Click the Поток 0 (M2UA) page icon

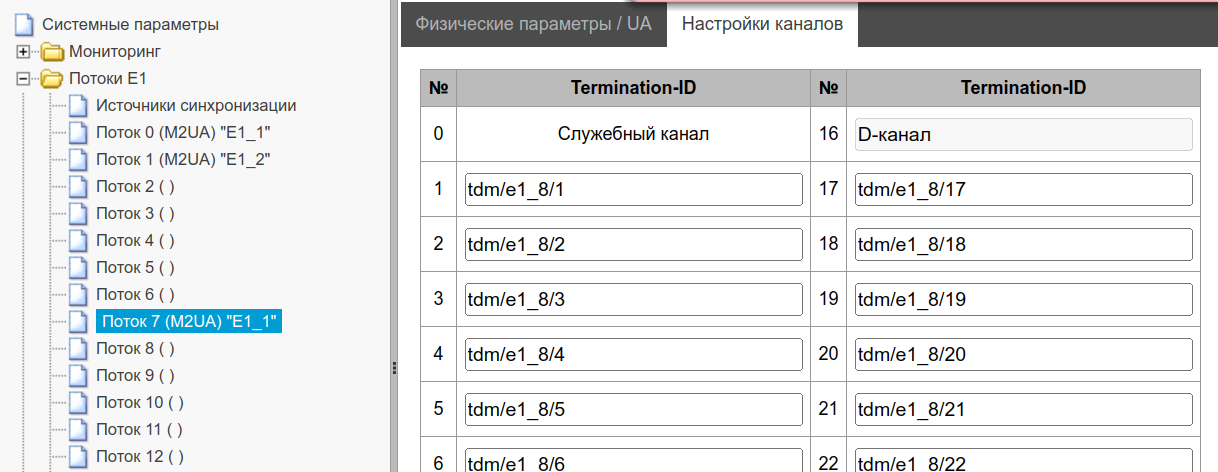click(x=79, y=132)
